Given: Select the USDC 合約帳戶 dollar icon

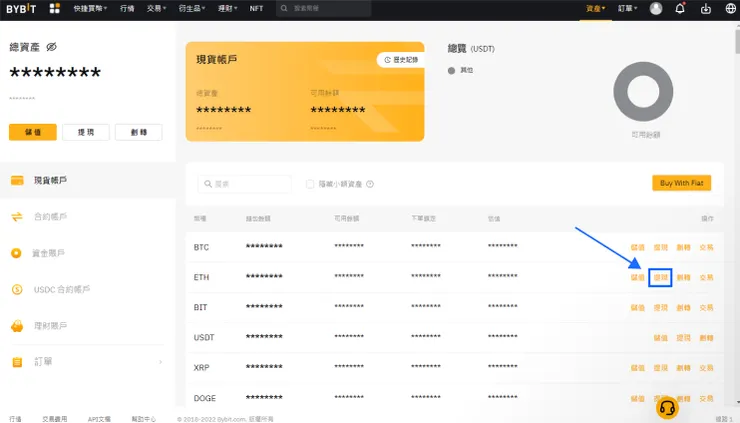Looking at the screenshot, I should click(17, 289).
